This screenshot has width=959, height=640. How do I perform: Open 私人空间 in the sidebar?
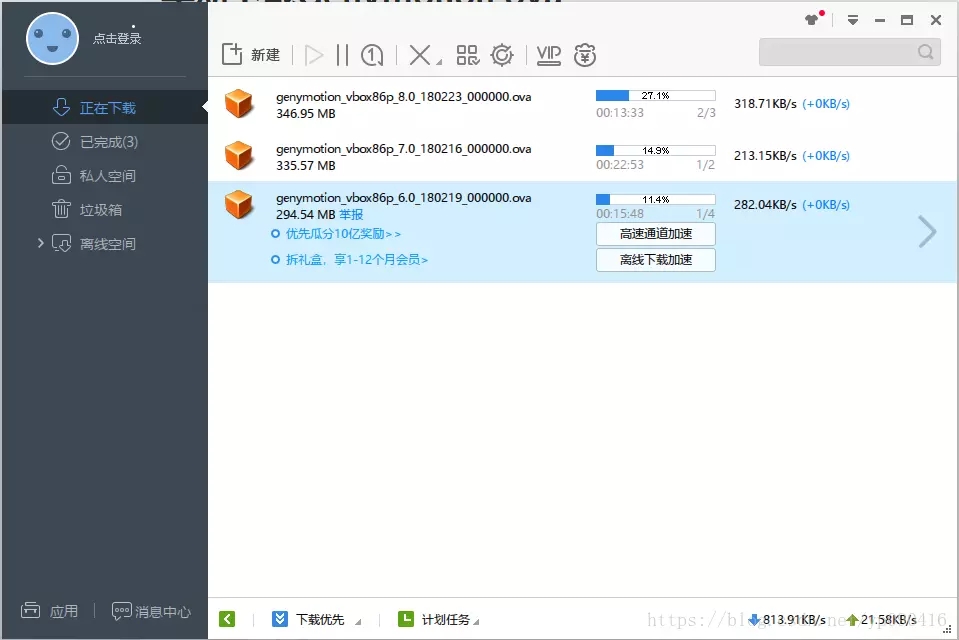pos(107,176)
